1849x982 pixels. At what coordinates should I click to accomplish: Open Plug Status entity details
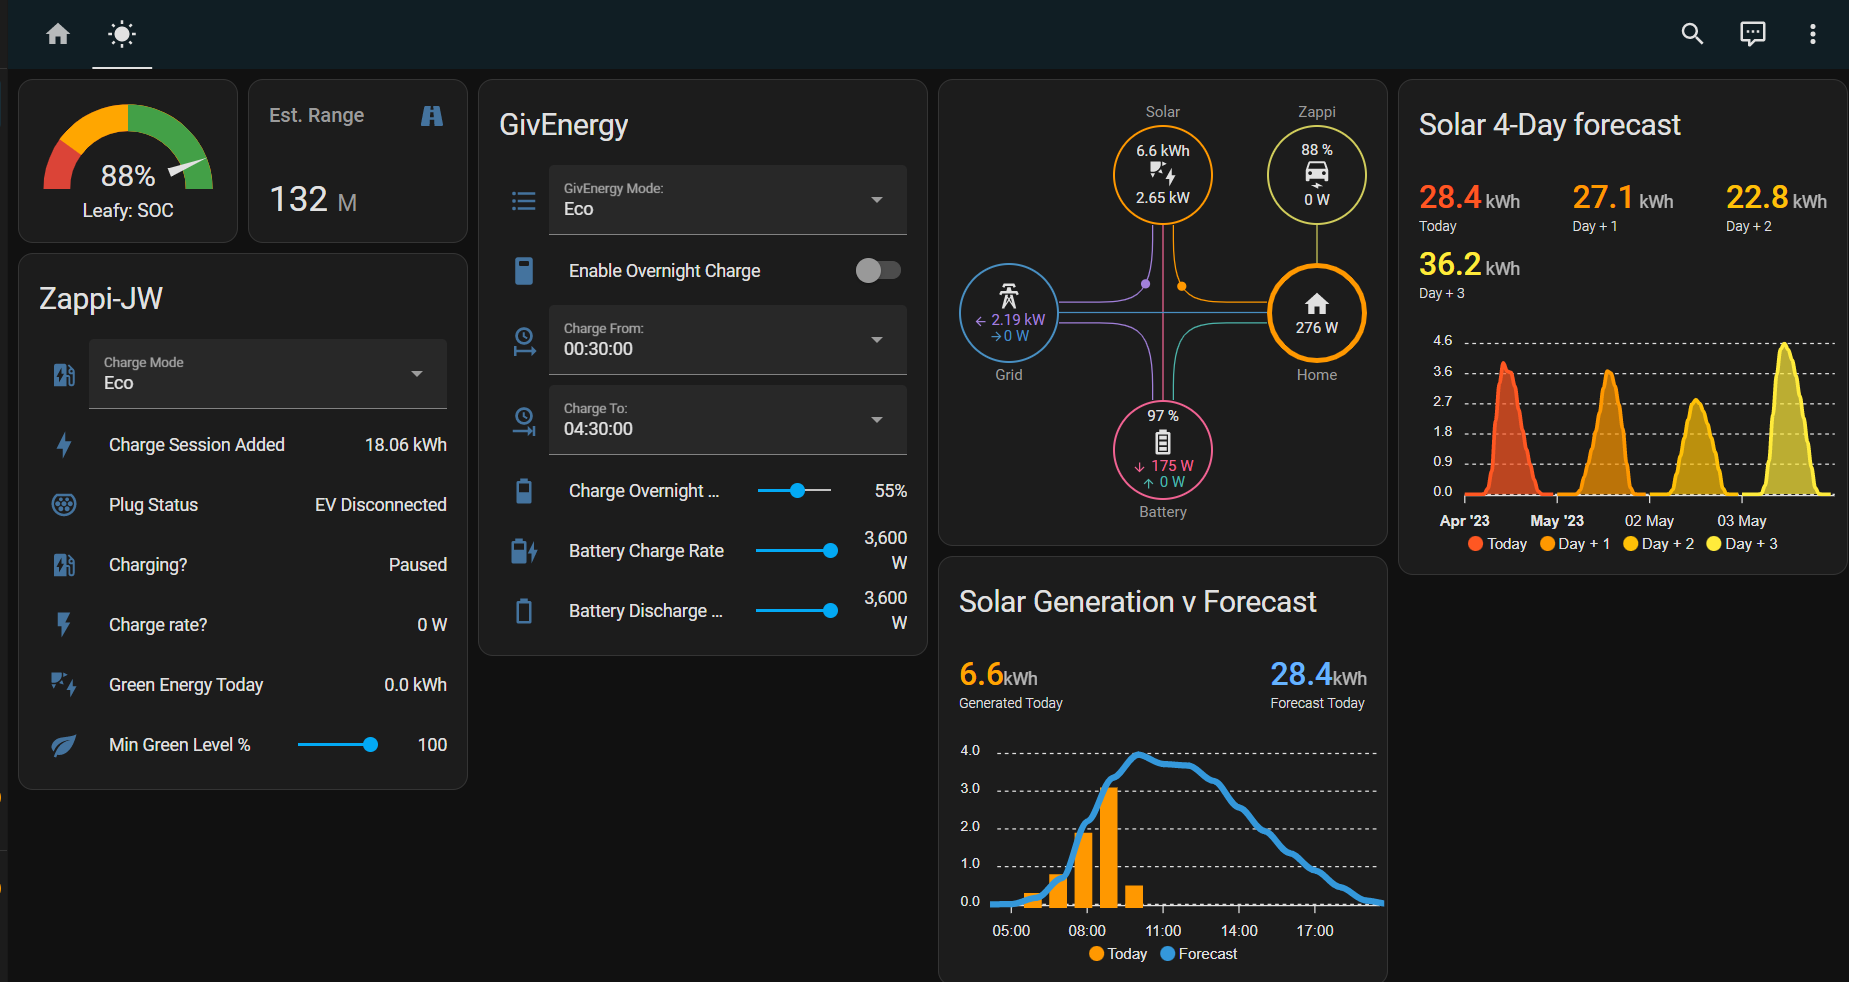coord(248,505)
